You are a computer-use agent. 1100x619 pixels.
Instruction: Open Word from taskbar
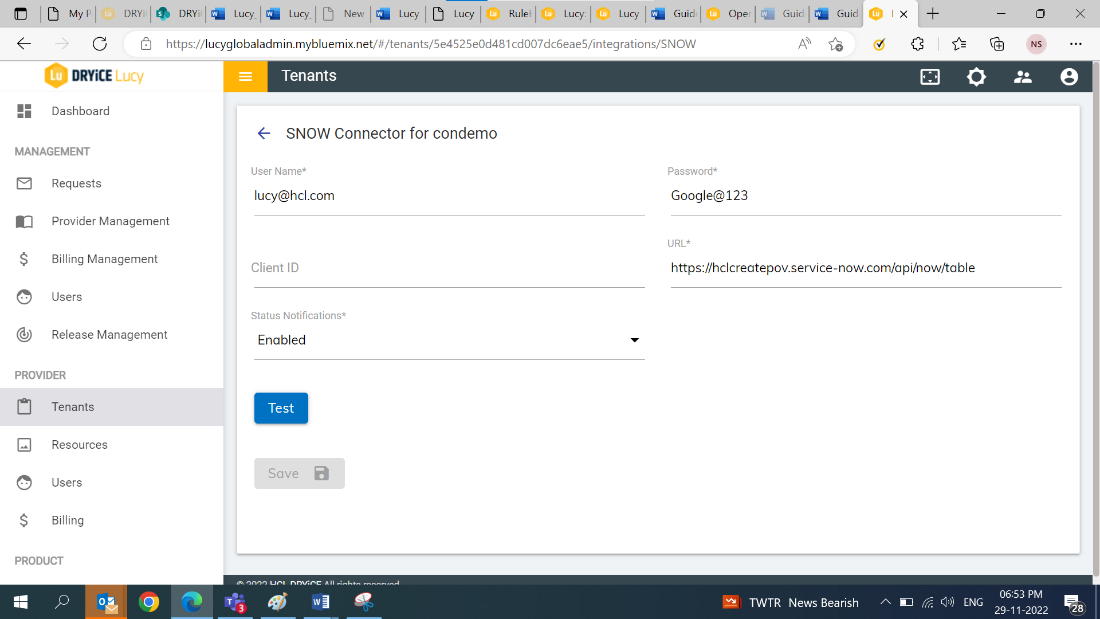[x=321, y=602]
